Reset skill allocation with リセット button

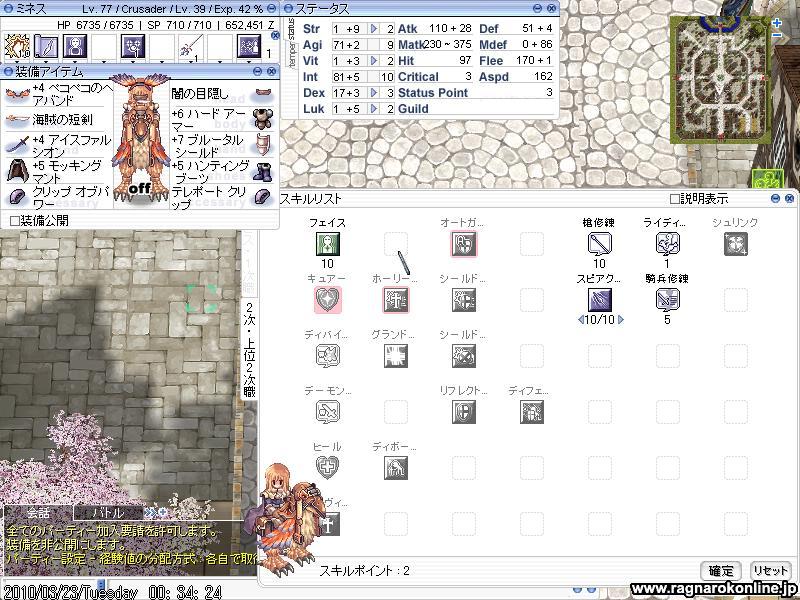[770, 570]
